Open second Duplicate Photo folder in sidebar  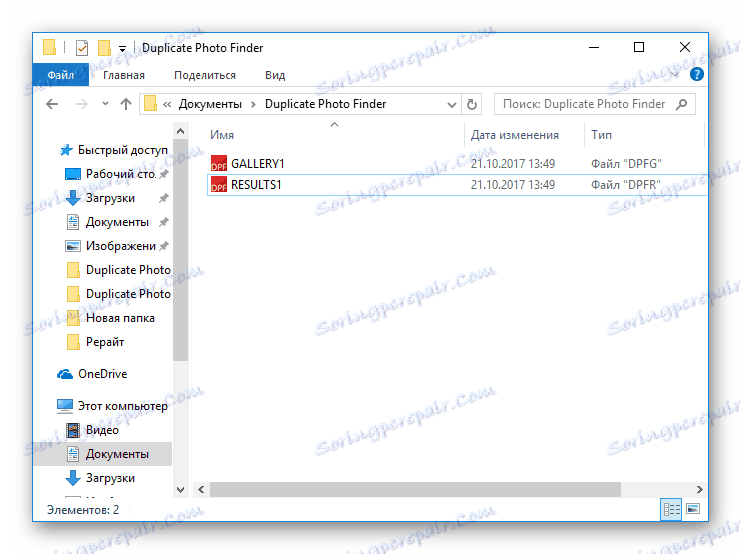[x=128, y=294]
